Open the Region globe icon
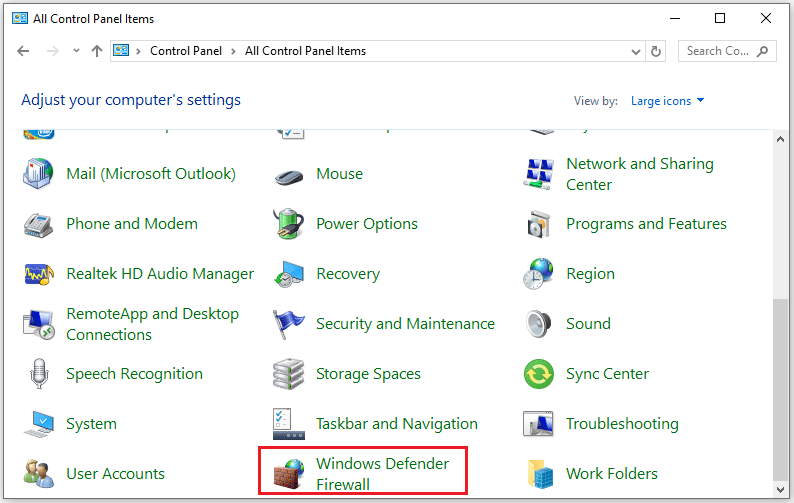Image resolution: width=794 pixels, height=503 pixels. (538, 274)
